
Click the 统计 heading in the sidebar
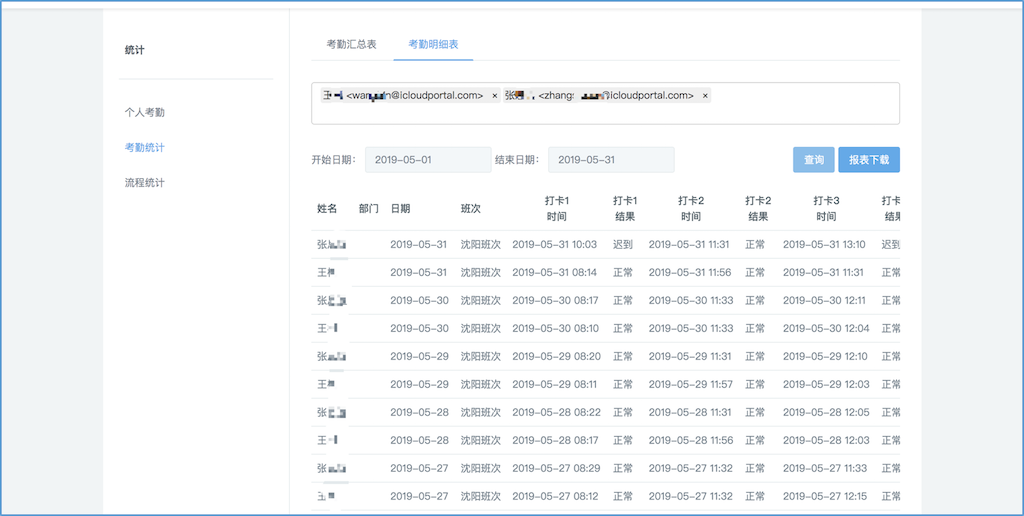tap(135, 50)
